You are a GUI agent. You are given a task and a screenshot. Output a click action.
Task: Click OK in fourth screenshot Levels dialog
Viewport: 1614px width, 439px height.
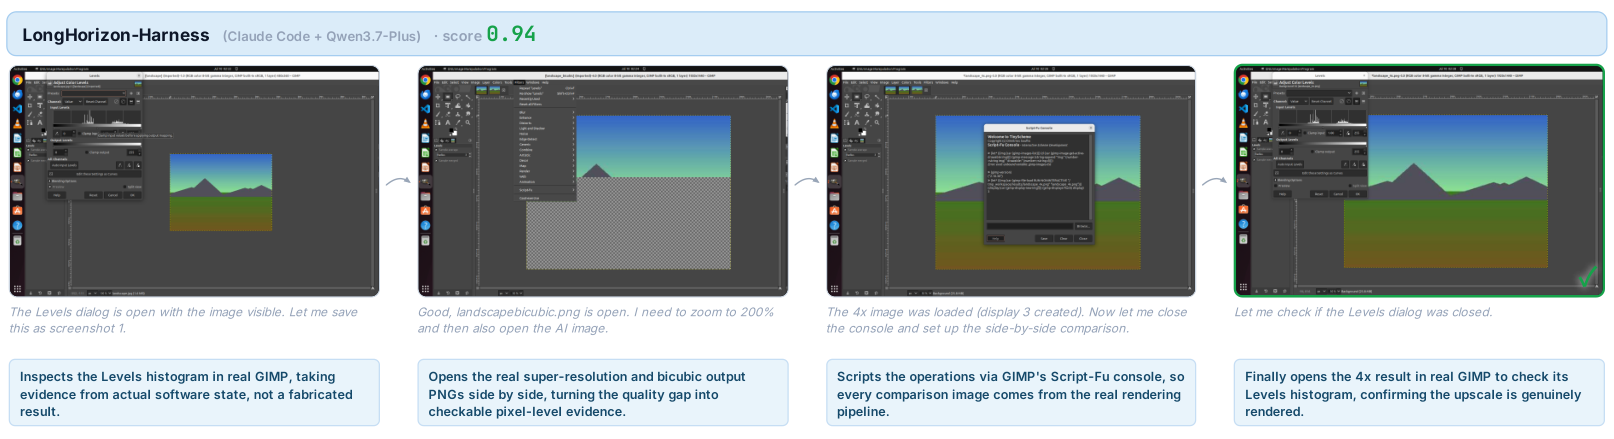[1358, 194]
